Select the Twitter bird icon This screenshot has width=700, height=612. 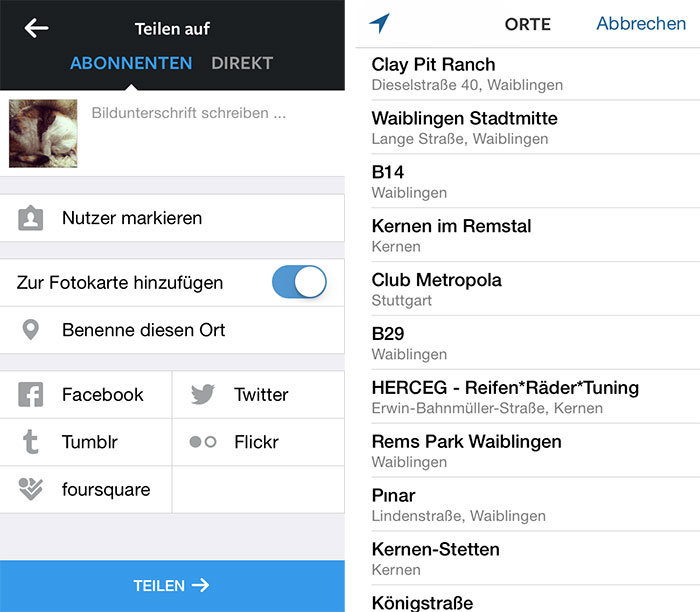pos(203,395)
